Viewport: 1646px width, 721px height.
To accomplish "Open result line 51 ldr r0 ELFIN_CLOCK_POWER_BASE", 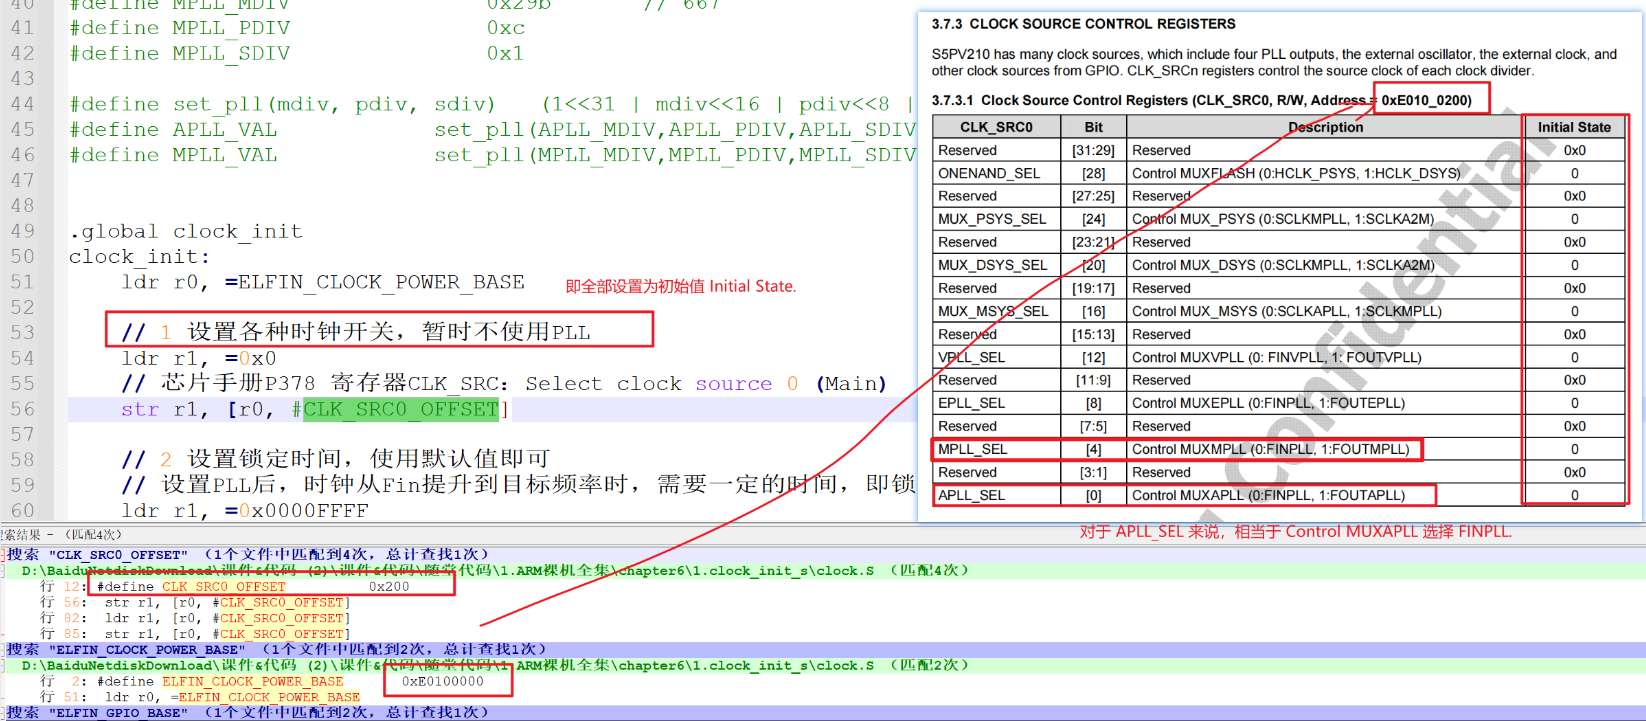I will tap(200, 697).
